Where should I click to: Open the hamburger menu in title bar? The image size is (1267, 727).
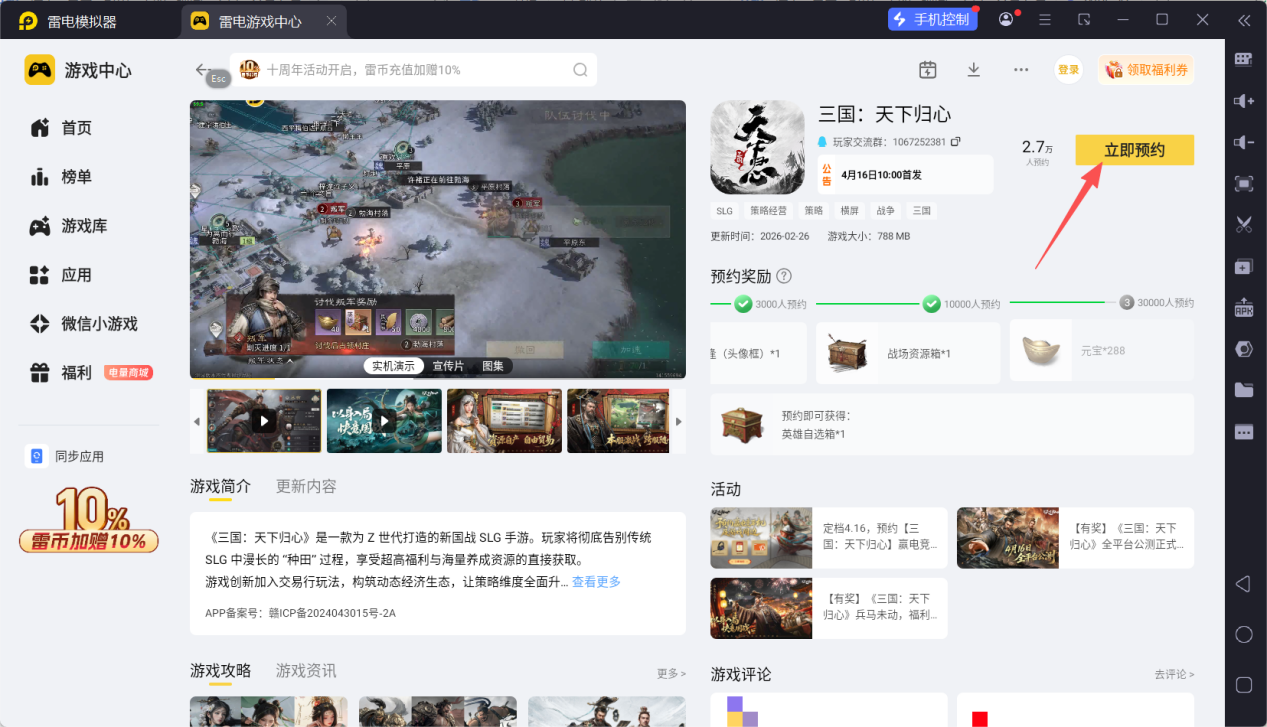[x=1045, y=19]
